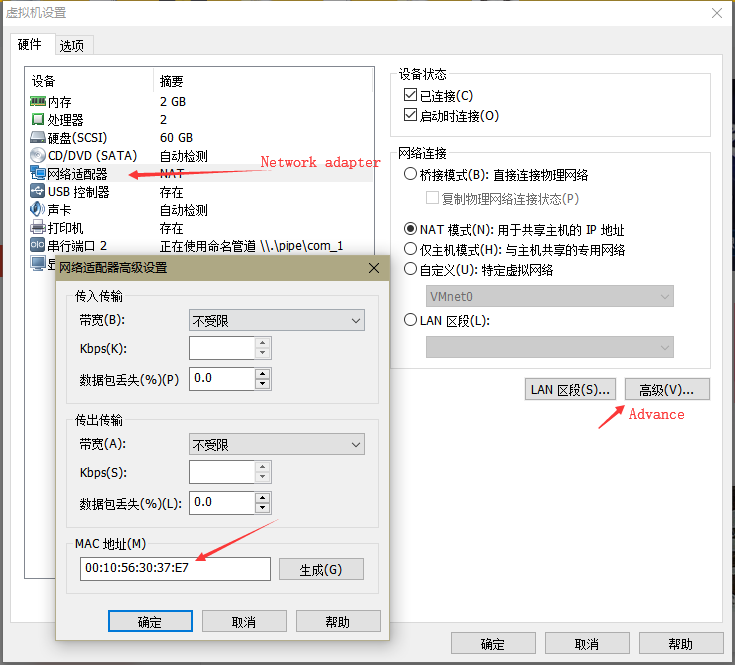Decrease incoming 数据包丢失(%)(P) value
735x665 pixels.
point(263,384)
